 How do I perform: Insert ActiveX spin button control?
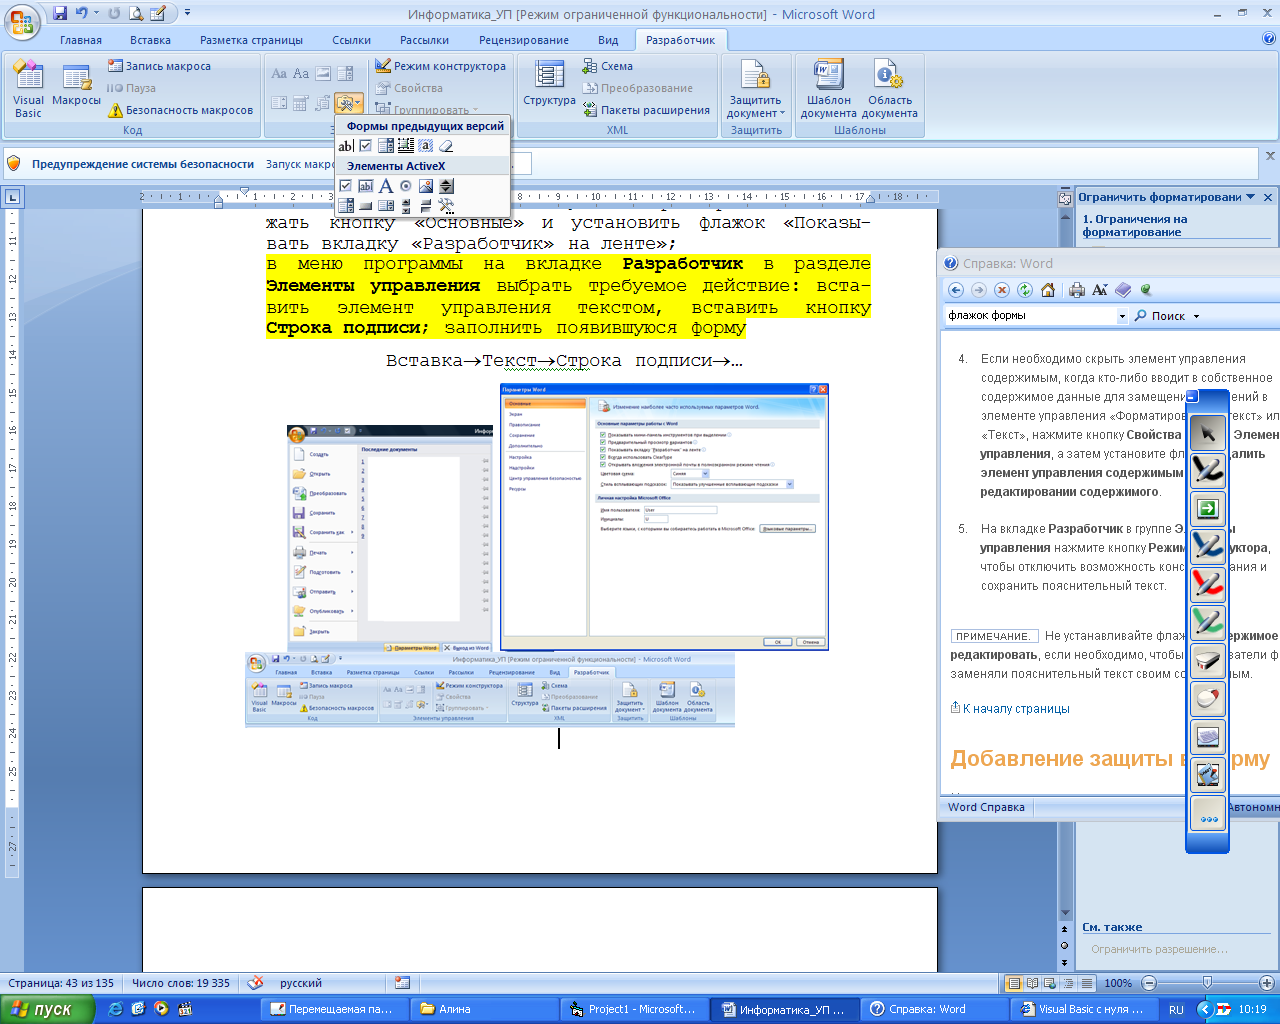pyautogui.click(x=446, y=186)
